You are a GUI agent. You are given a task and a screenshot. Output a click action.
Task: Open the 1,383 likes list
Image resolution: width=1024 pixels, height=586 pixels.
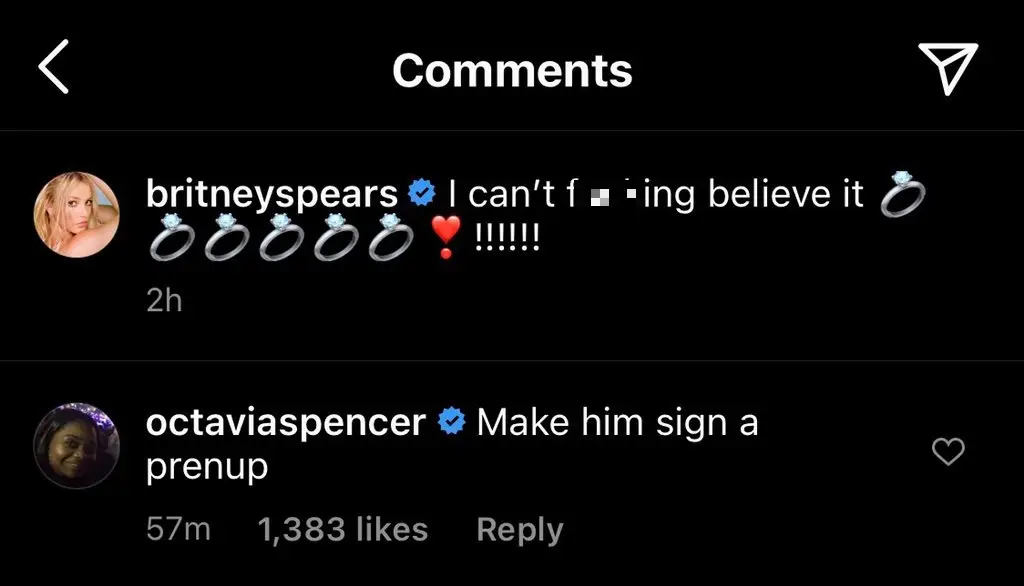[x=343, y=529]
